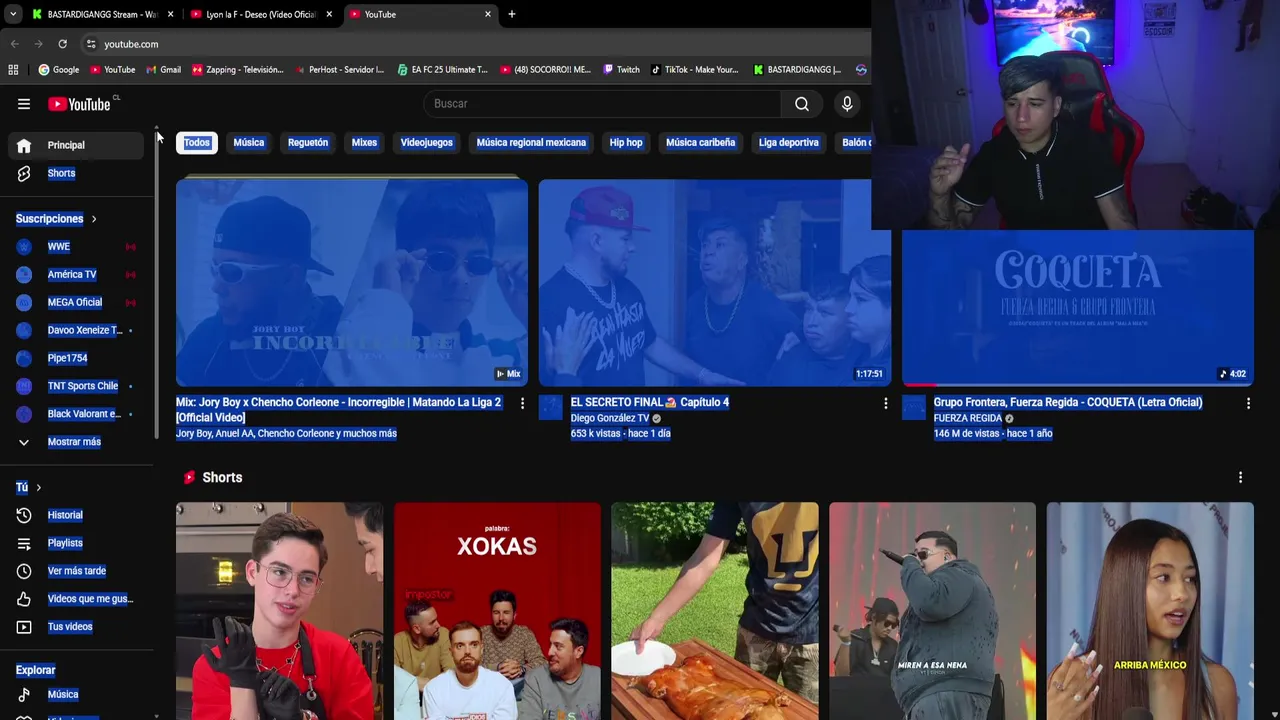This screenshot has height=720, width=1280.
Task: Select the Videojuegos filter chip
Action: tap(427, 143)
